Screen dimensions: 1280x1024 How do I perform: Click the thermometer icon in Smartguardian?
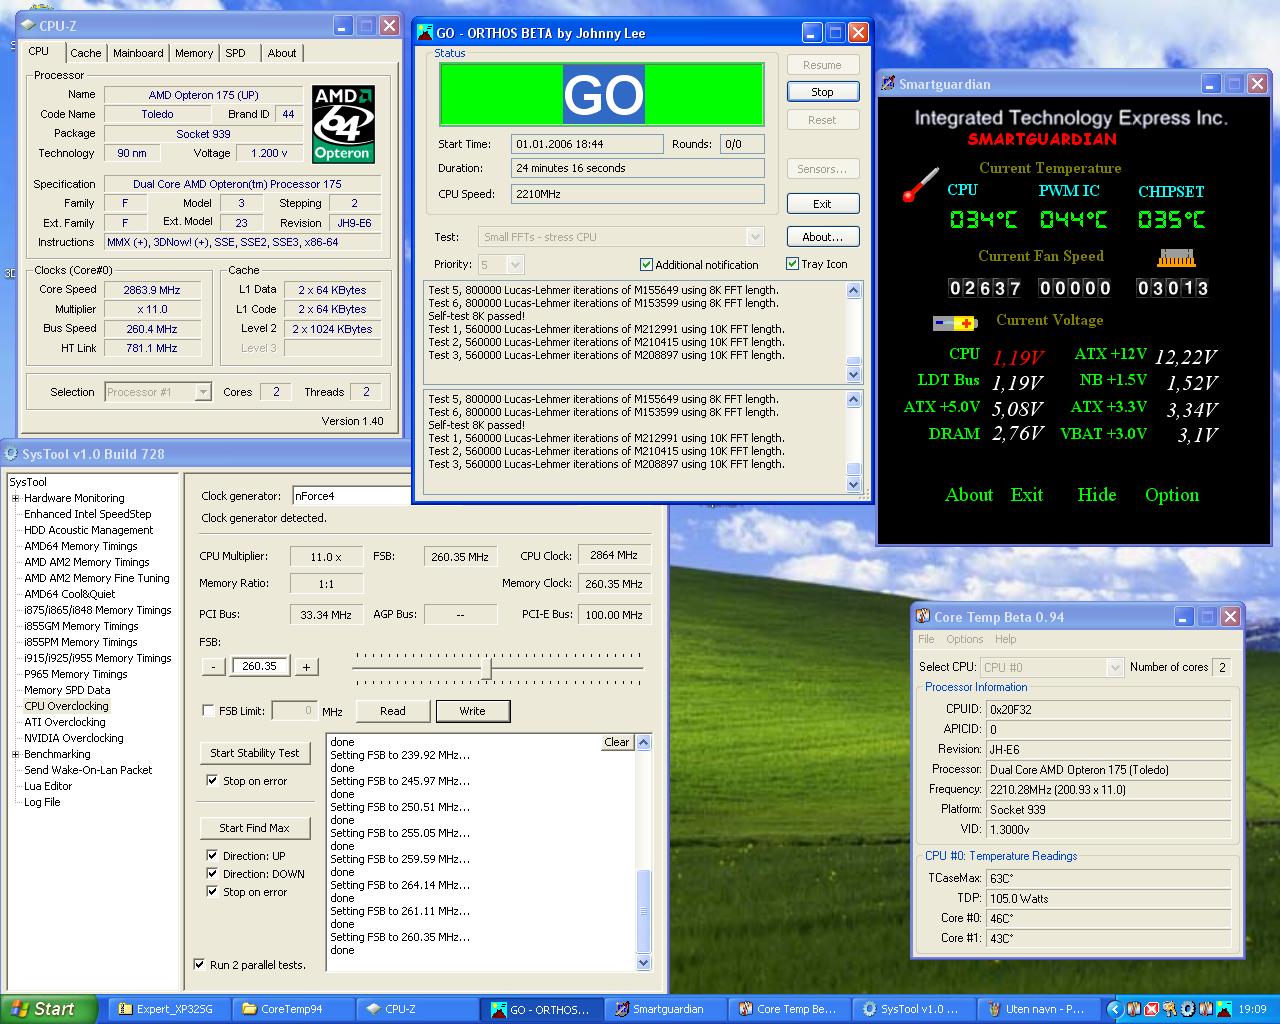[920, 185]
